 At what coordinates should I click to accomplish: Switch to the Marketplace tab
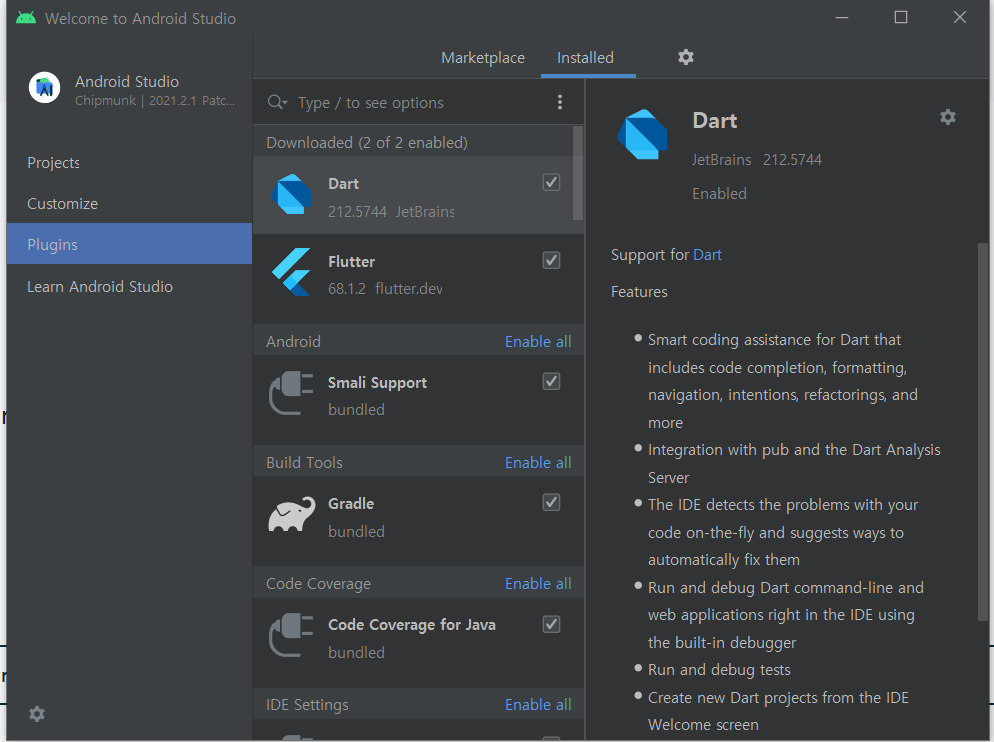click(483, 58)
